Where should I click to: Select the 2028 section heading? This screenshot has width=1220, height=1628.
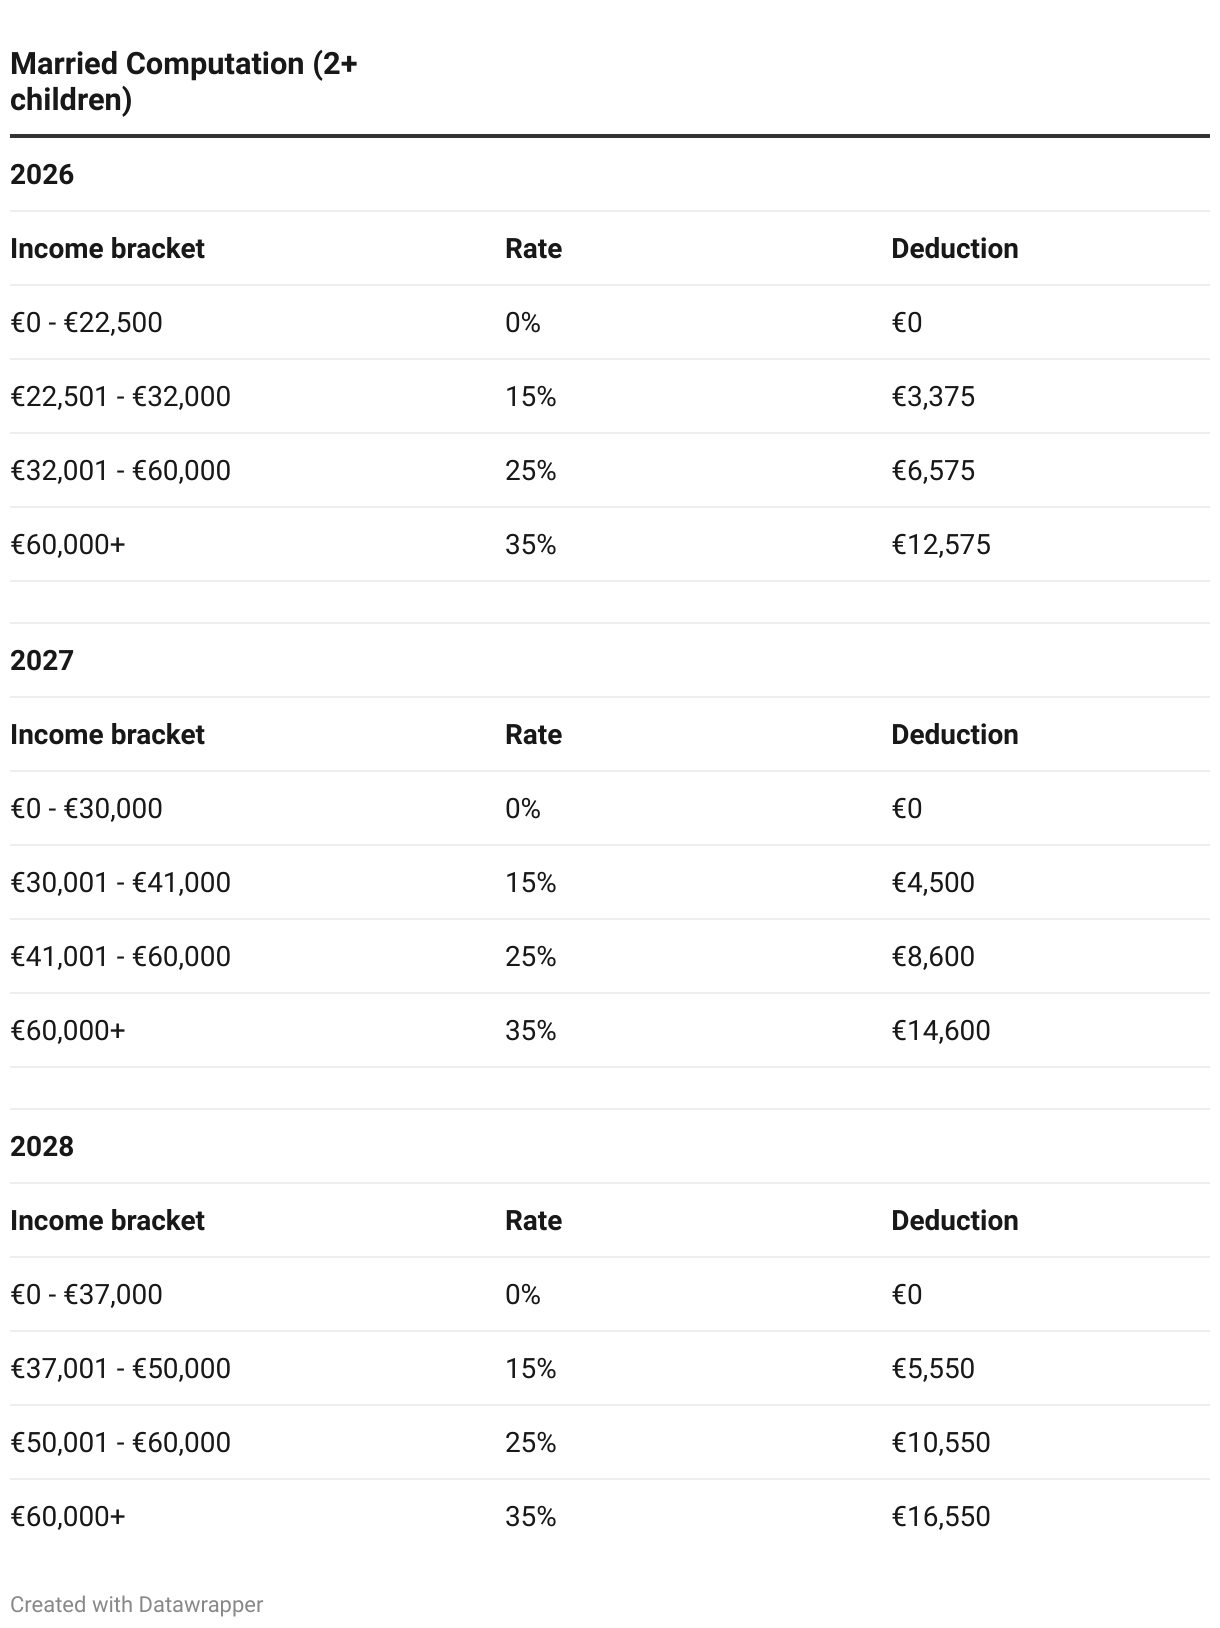pyautogui.click(x=42, y=1147)
